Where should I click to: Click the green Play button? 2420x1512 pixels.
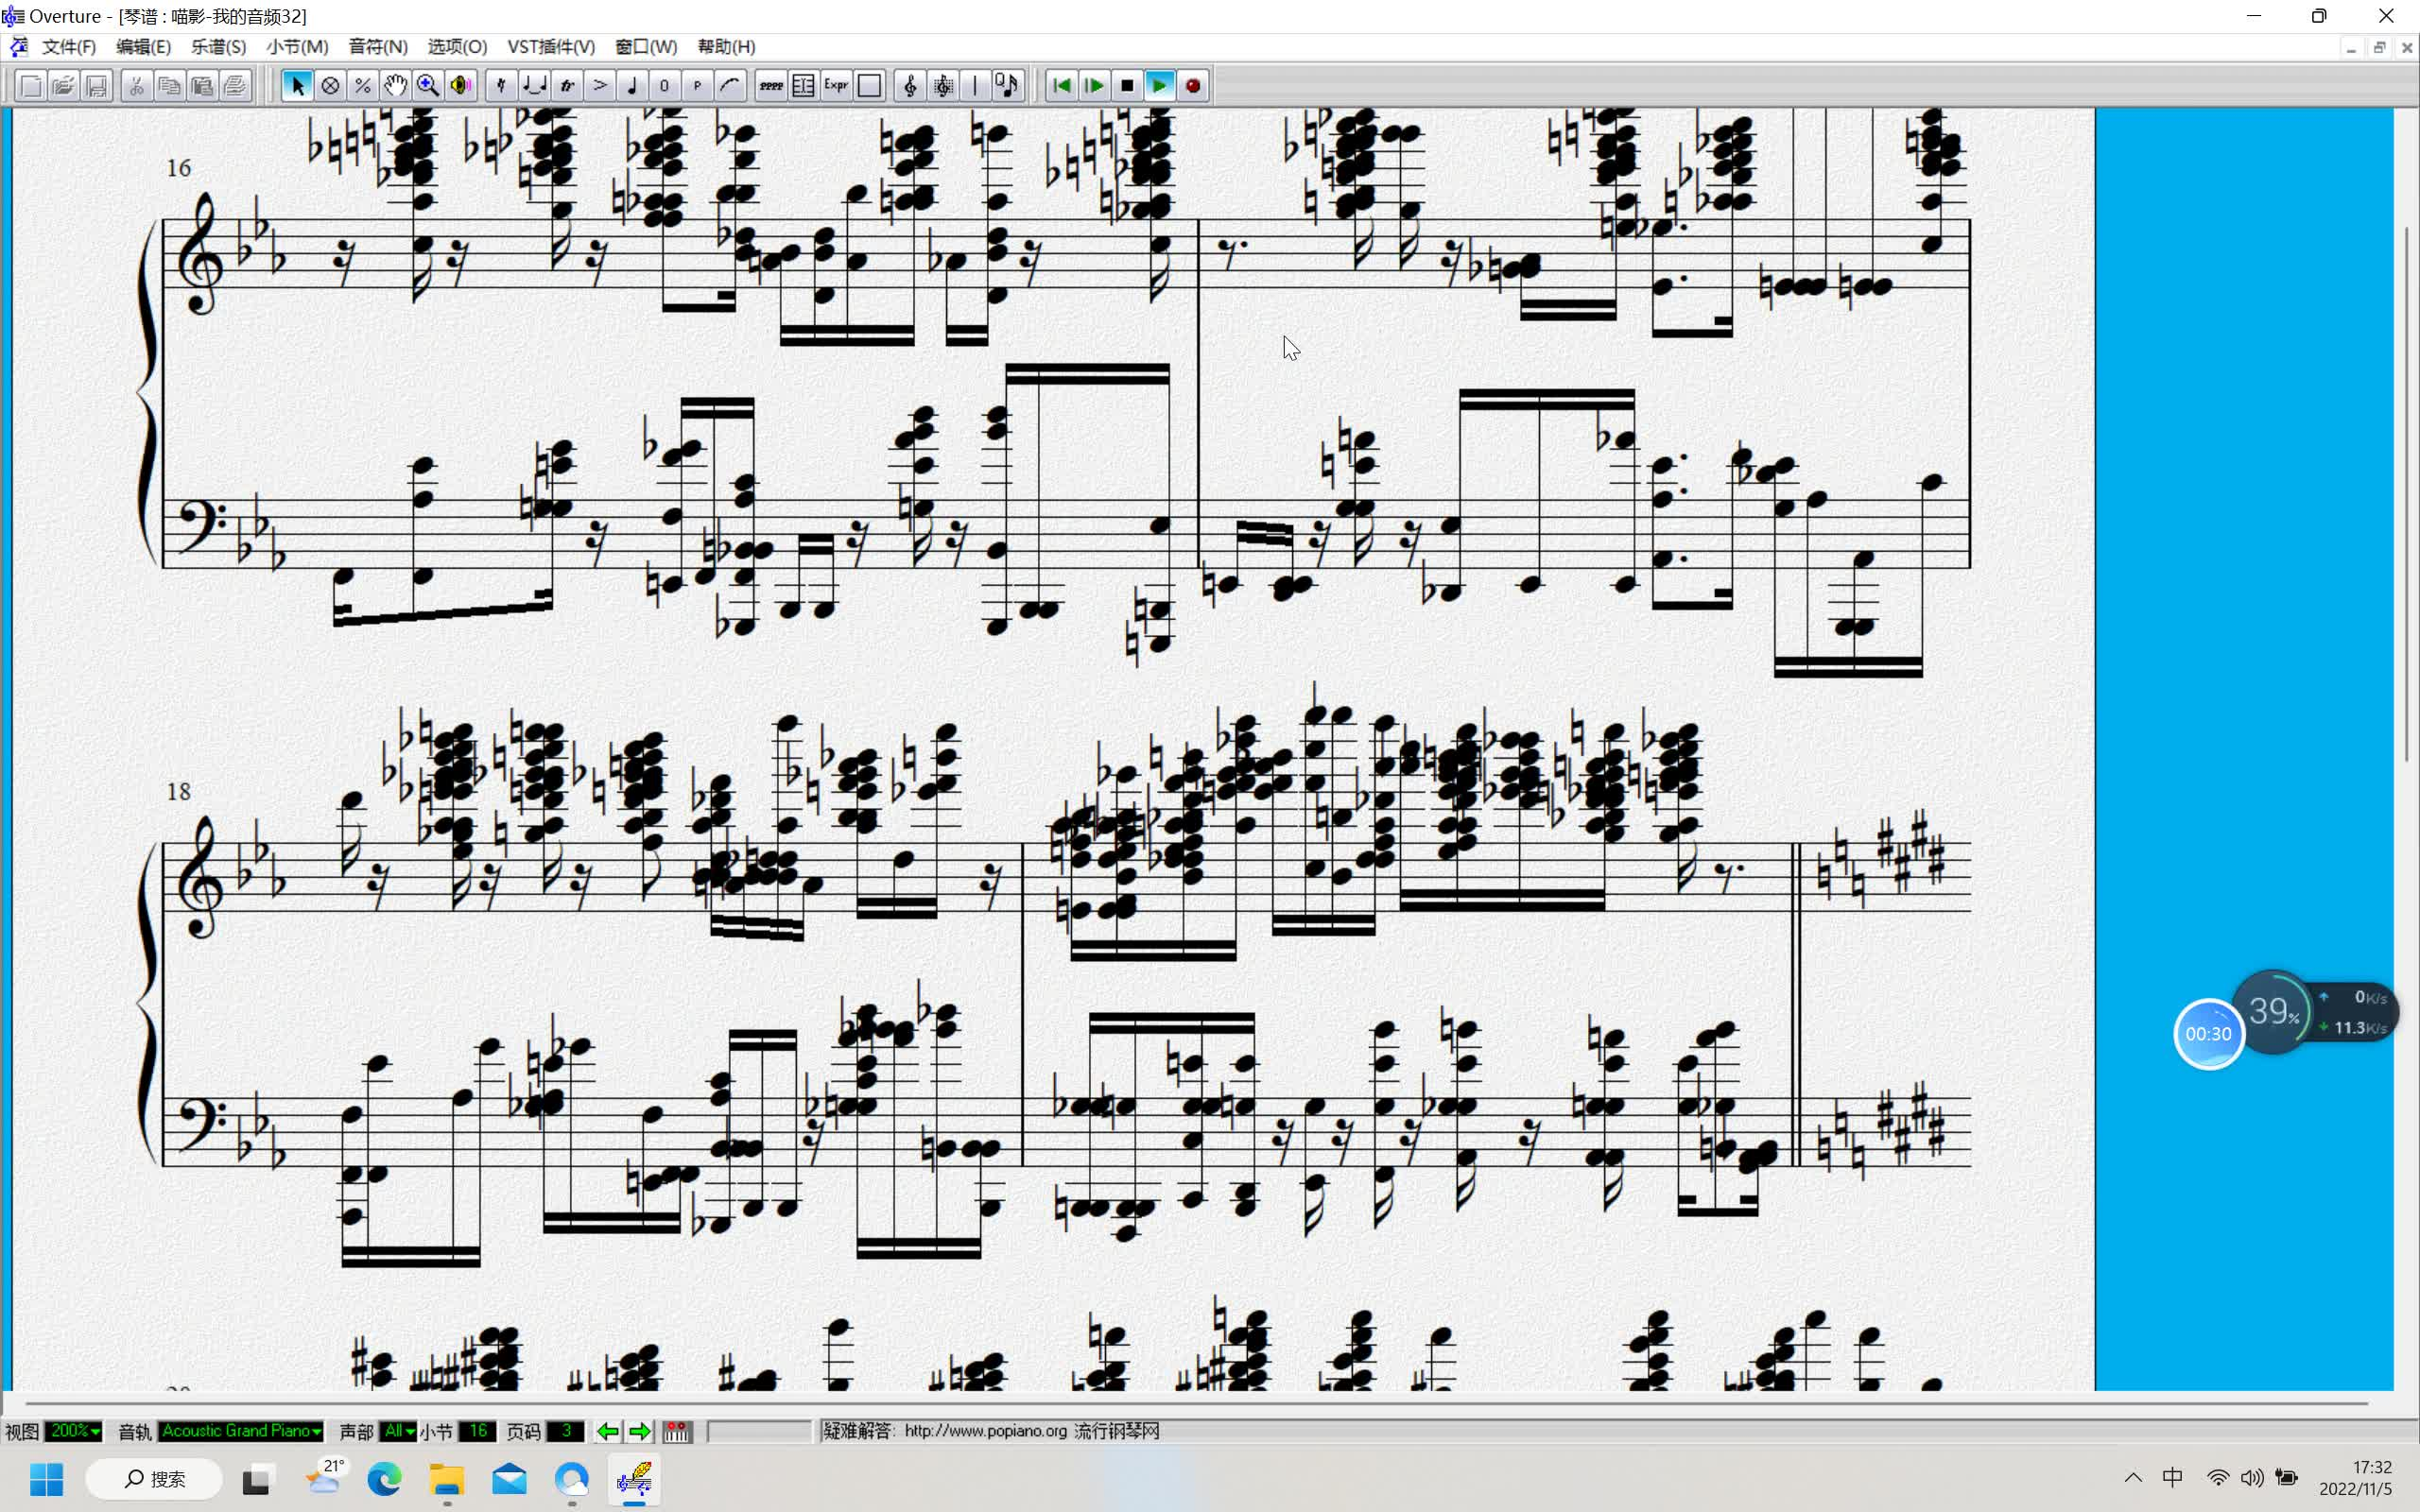click(x=1160, y=86)
